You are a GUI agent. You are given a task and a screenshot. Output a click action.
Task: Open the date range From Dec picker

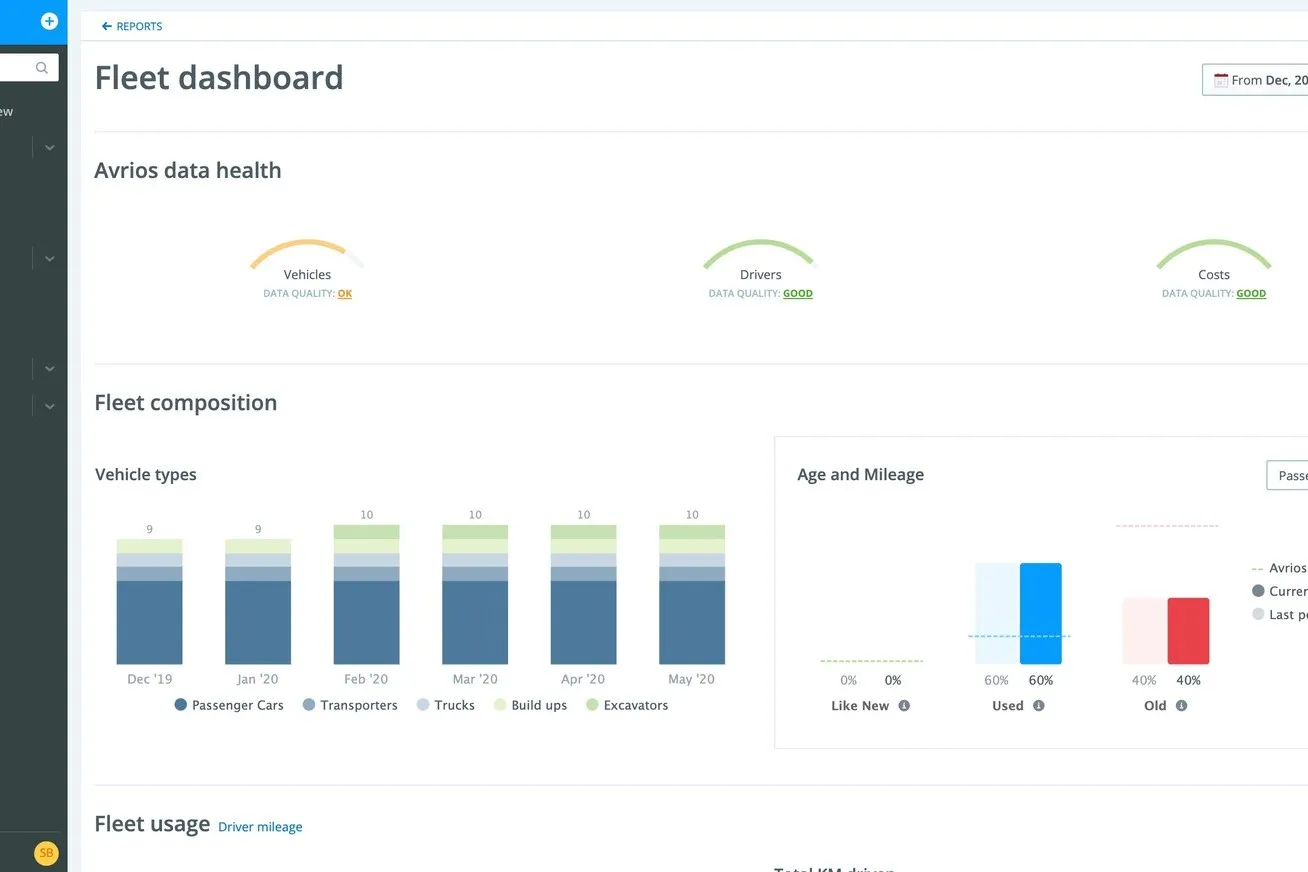point(1255,80)
